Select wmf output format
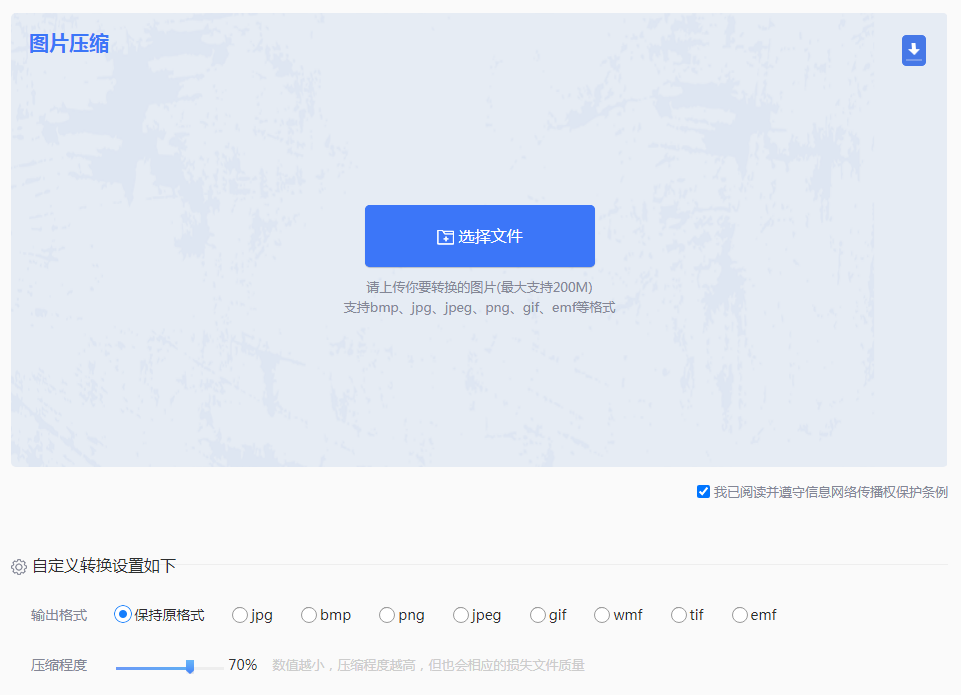The width and height of the screenshot is (961, 695). (x=602, y=614)
